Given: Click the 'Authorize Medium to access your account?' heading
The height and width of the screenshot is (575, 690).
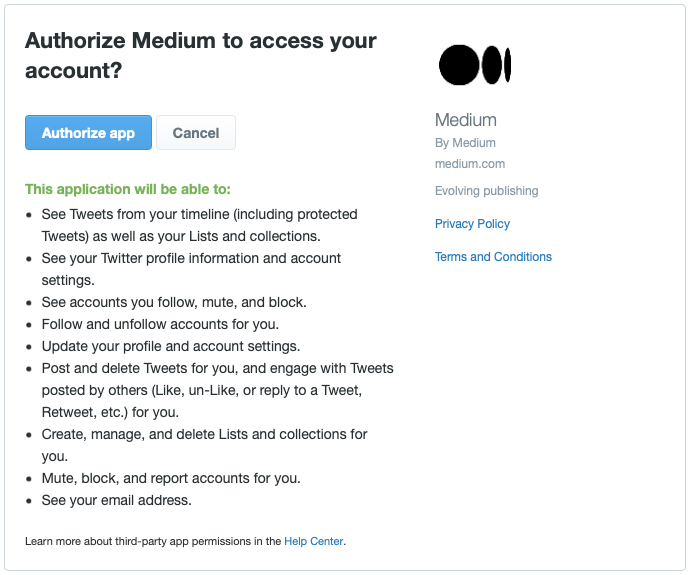Looking at the screenshot, I should coord(200,56).
